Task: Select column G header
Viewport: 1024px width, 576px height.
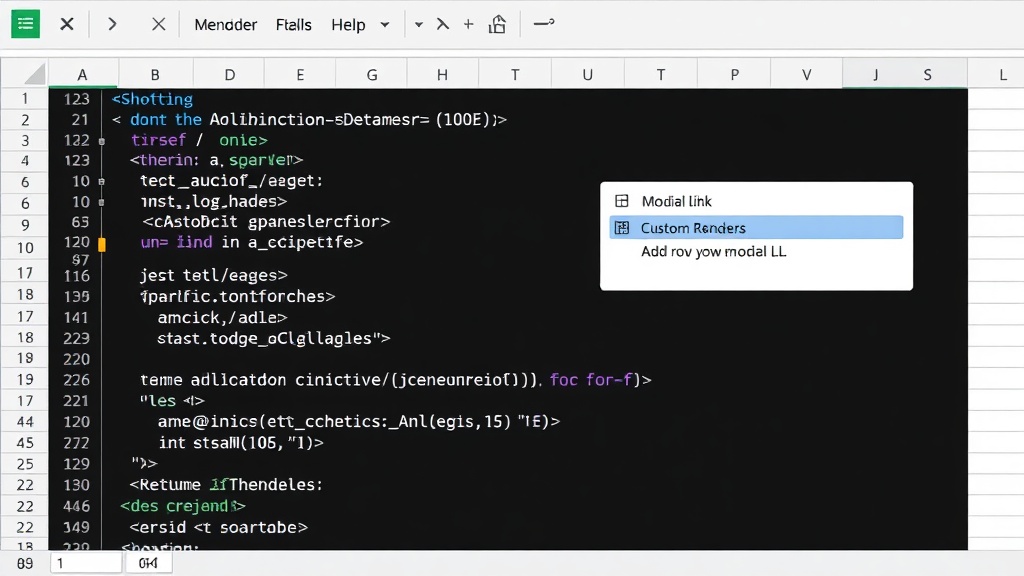Action: tap(372, 74)
